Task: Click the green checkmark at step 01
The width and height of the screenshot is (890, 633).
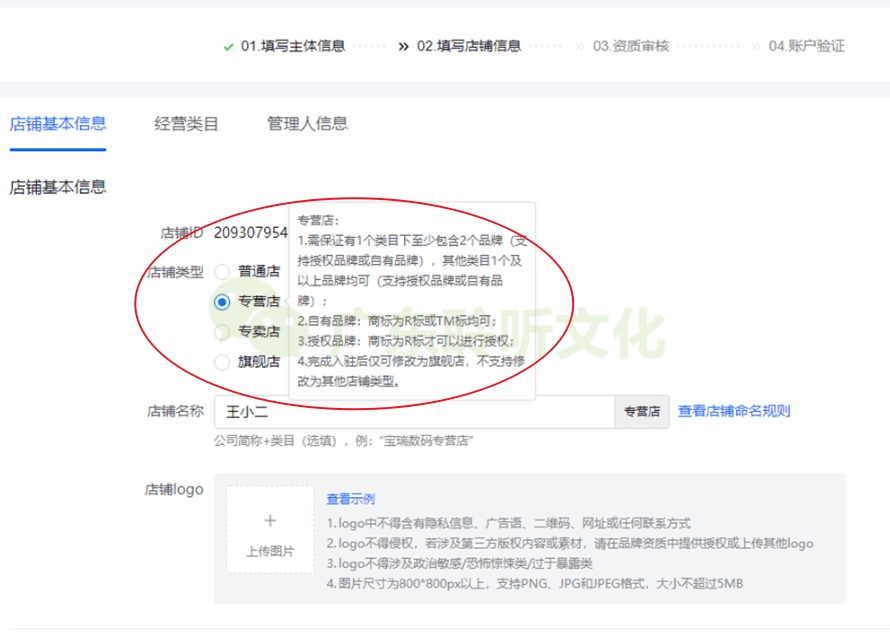Action: (x=229, y=46)
